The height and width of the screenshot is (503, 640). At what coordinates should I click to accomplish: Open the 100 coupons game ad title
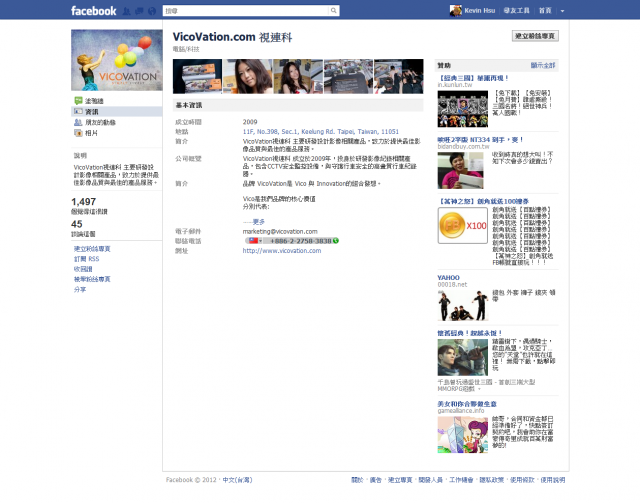tap(483, 201)
